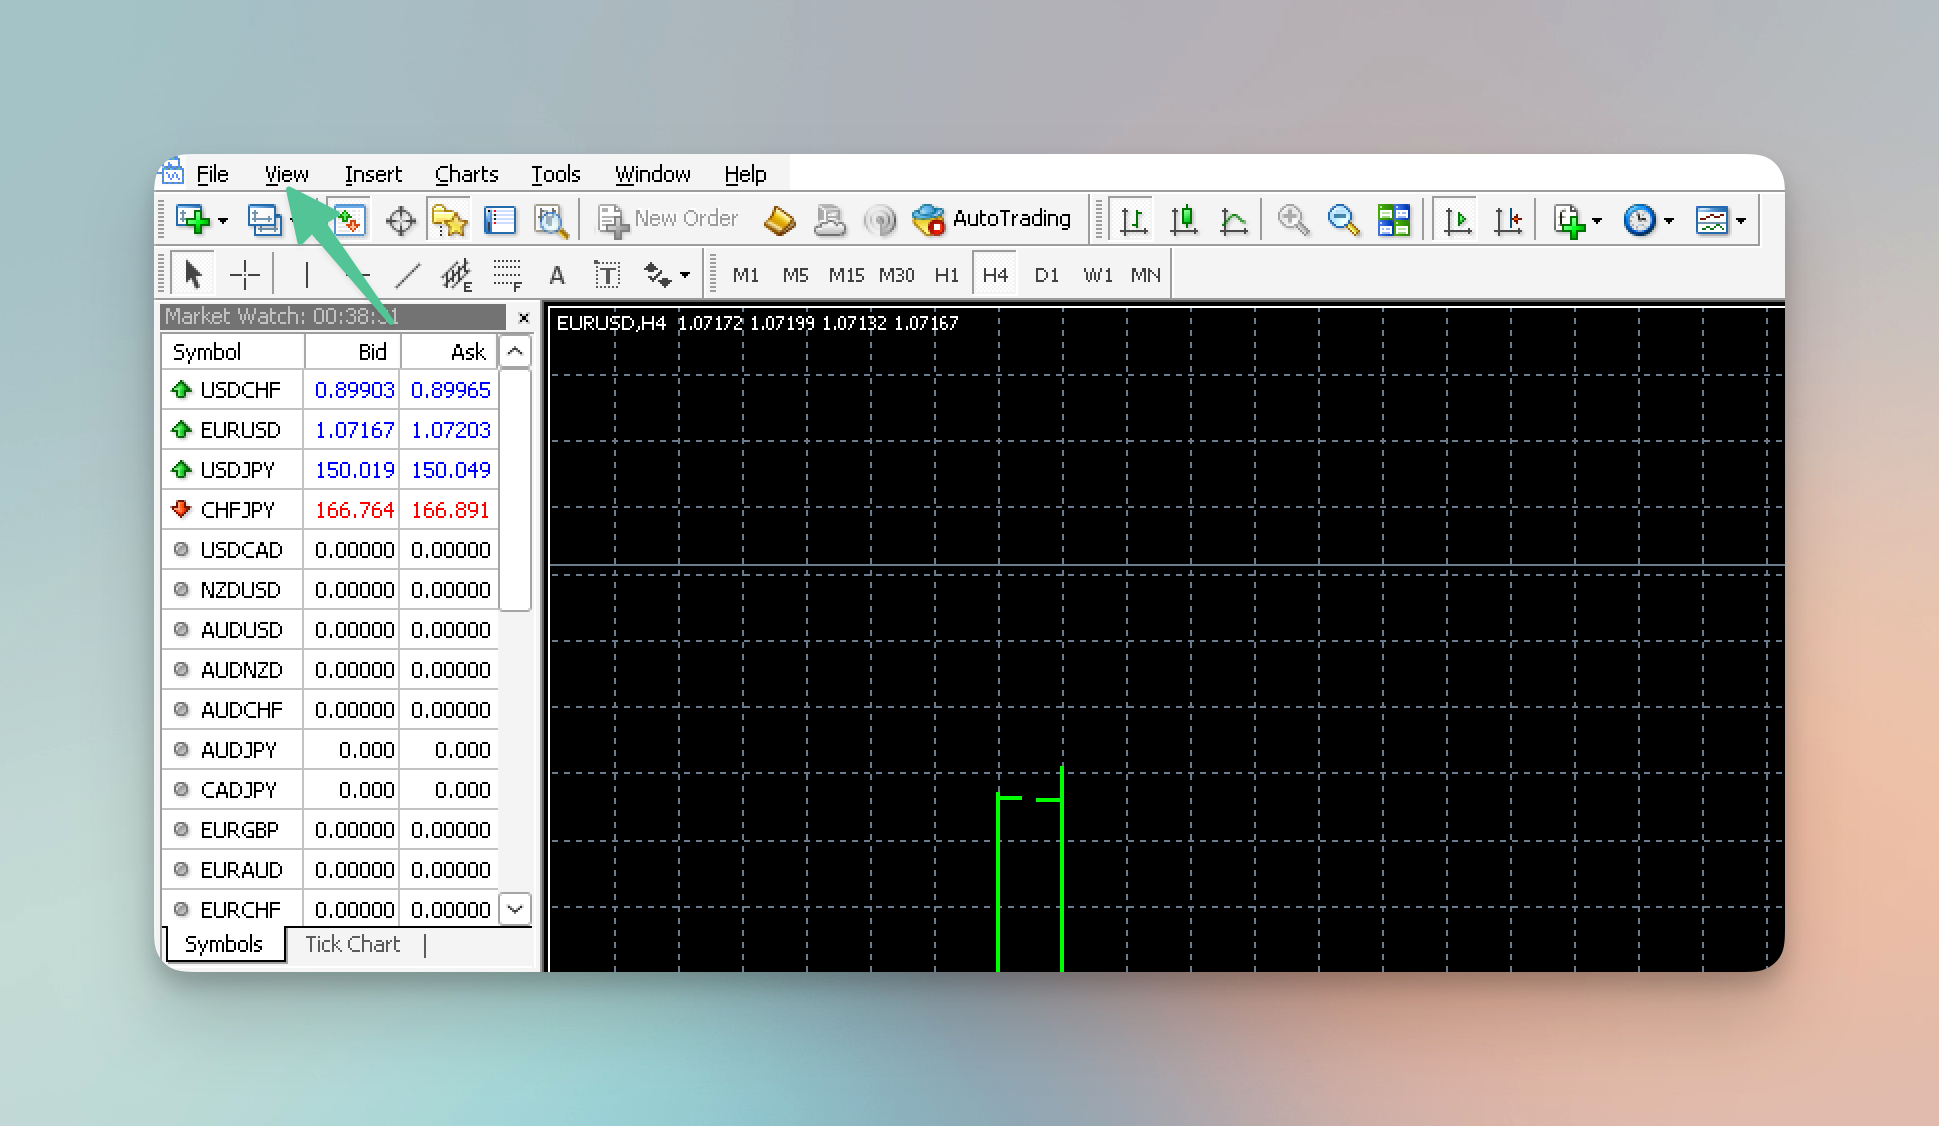Toggle chart shift option
Viewport: 1939px width, 1126px height.
[1507, 220]
